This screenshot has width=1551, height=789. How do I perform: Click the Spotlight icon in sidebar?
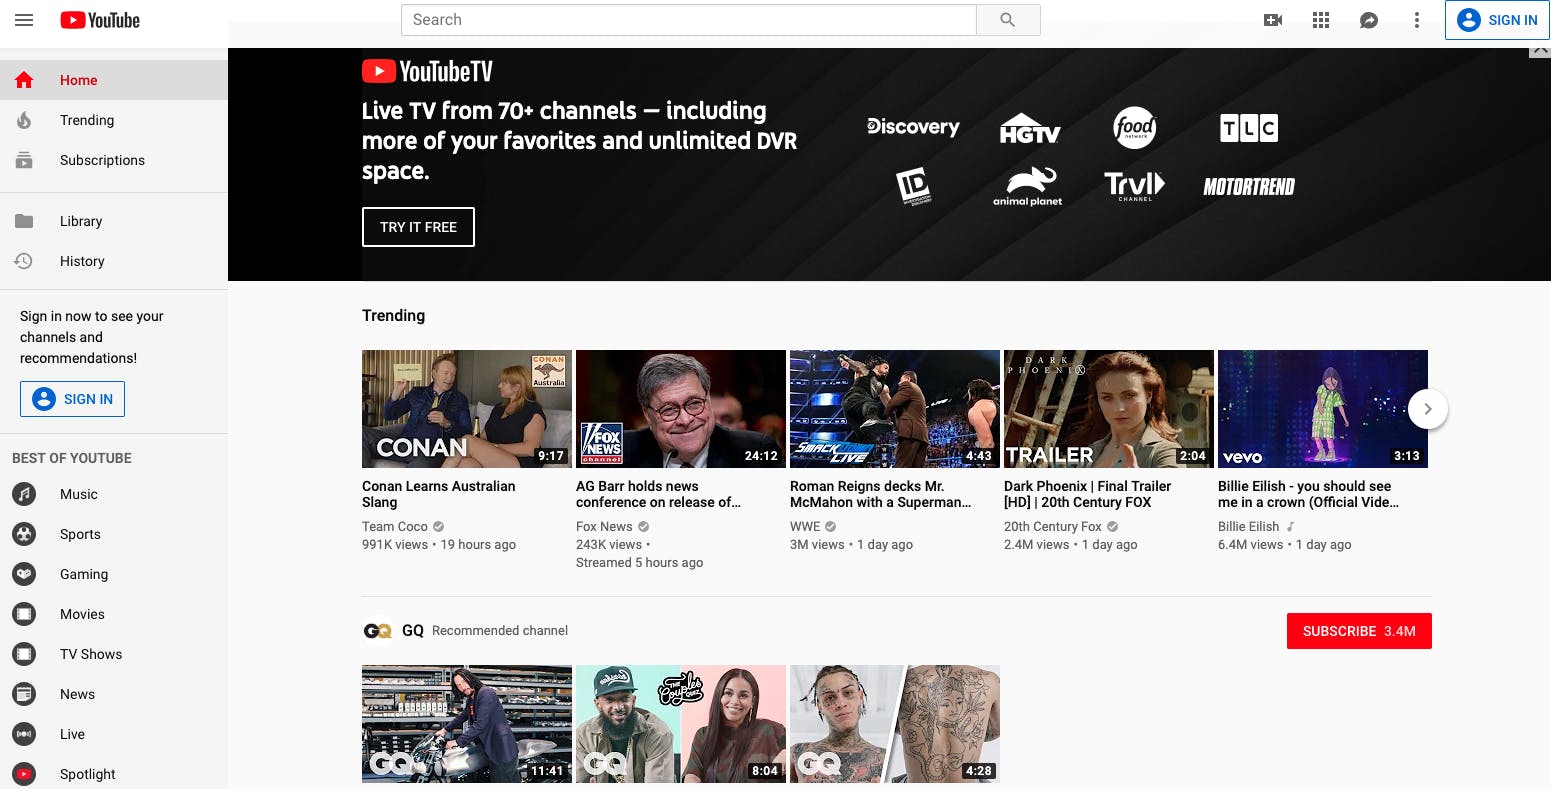click(24, 774)
